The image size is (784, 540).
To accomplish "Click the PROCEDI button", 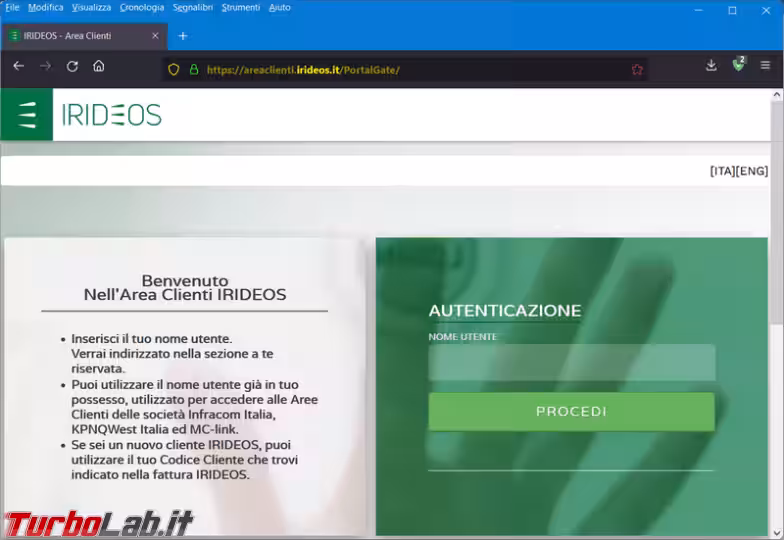I will click(572, 412).
